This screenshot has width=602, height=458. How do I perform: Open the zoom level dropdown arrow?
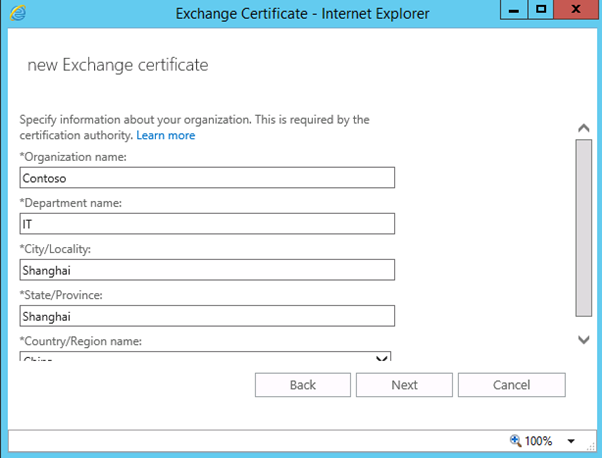click(571, 441)
